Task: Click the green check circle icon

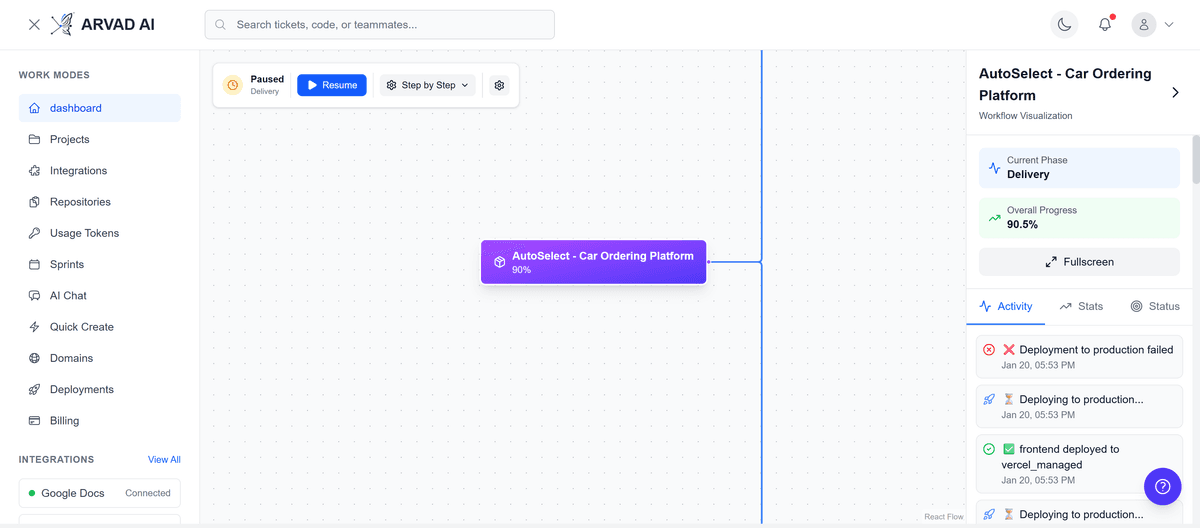Action: coord(989,449)
